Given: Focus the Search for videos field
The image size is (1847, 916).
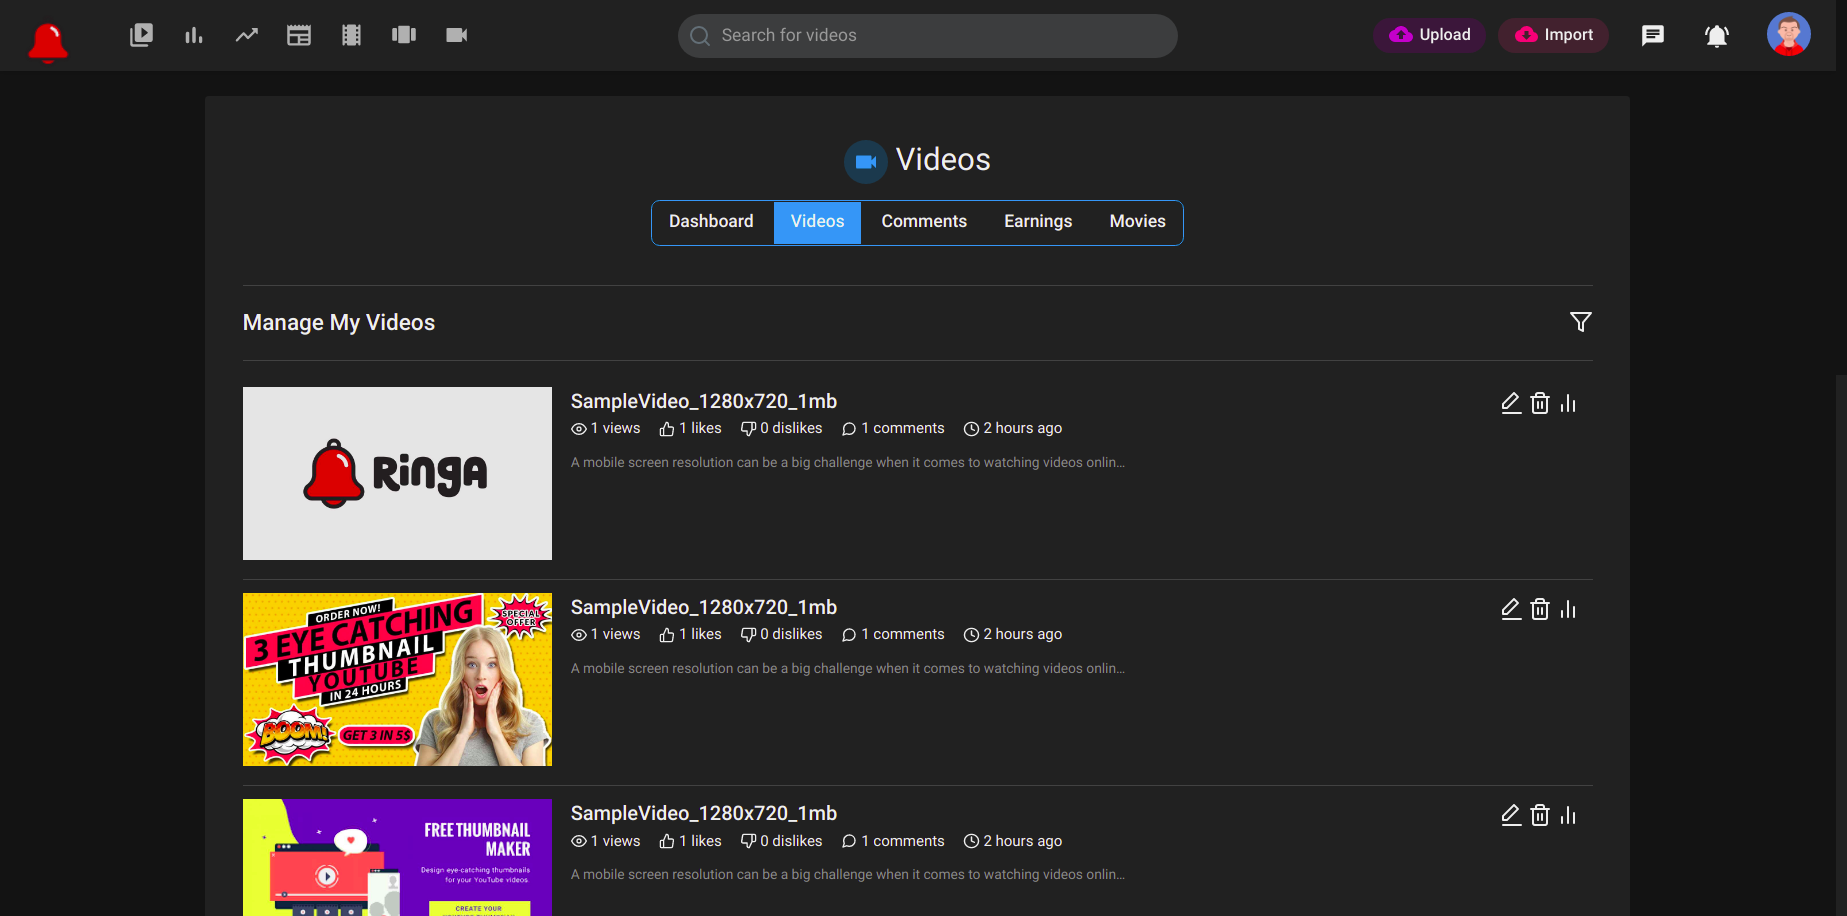Looking at the screenshot, I should click(x=928, y=36).
